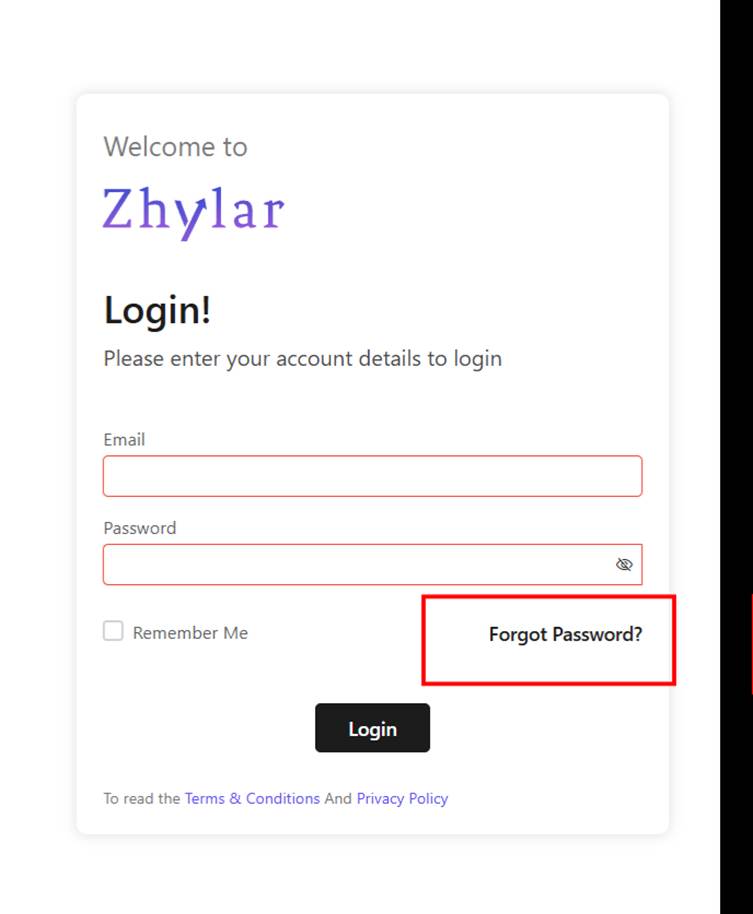Click the Zhylar logo

pos(193,211)
